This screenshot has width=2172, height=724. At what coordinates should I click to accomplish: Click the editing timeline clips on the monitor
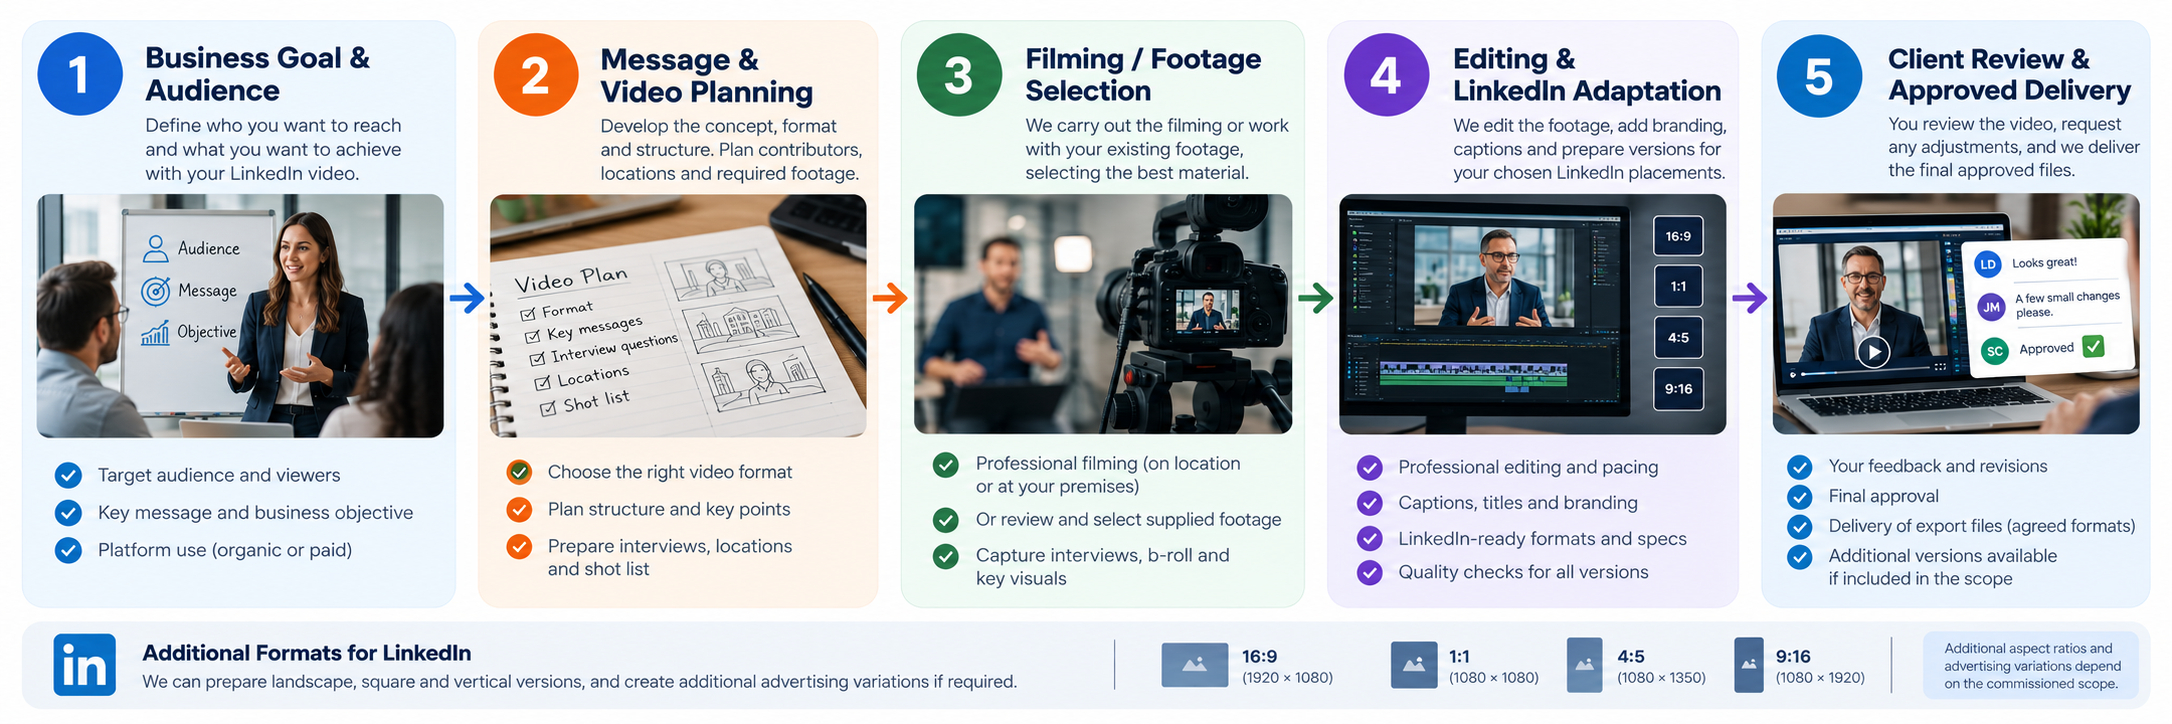[1473, 375]
